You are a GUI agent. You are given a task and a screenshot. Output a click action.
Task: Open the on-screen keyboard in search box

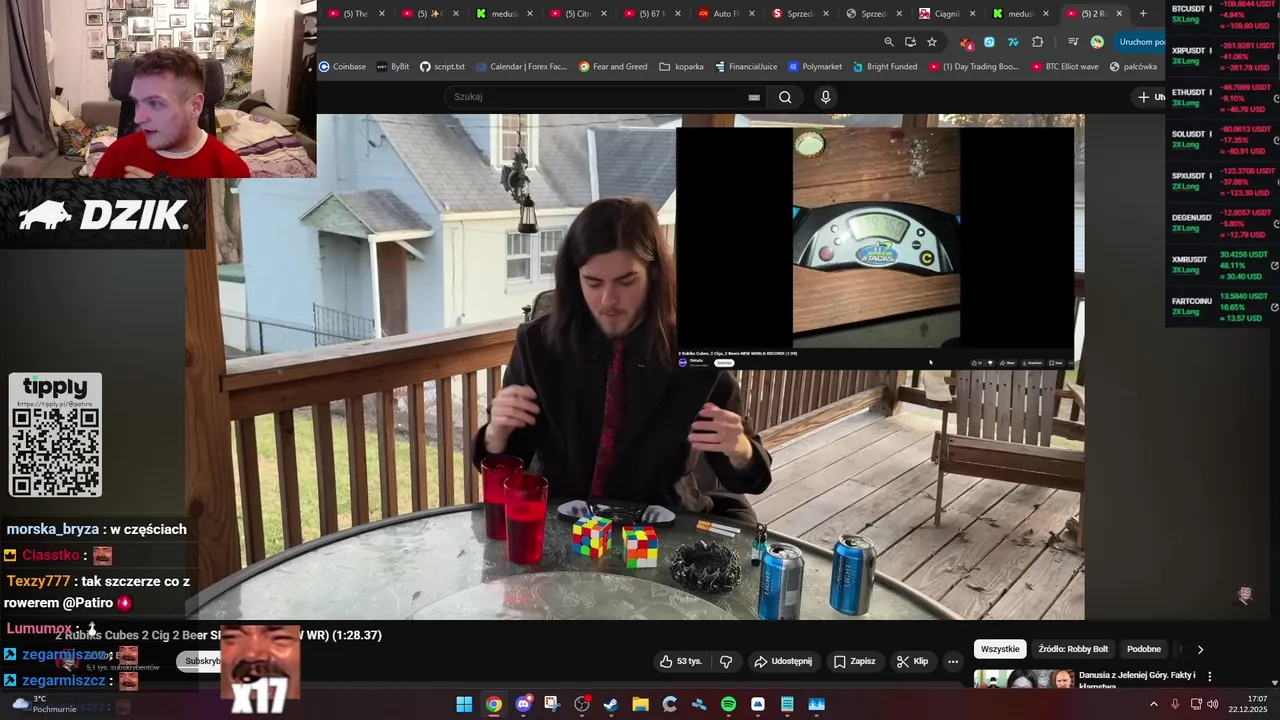pyautogui.click(x=754, y=97)
